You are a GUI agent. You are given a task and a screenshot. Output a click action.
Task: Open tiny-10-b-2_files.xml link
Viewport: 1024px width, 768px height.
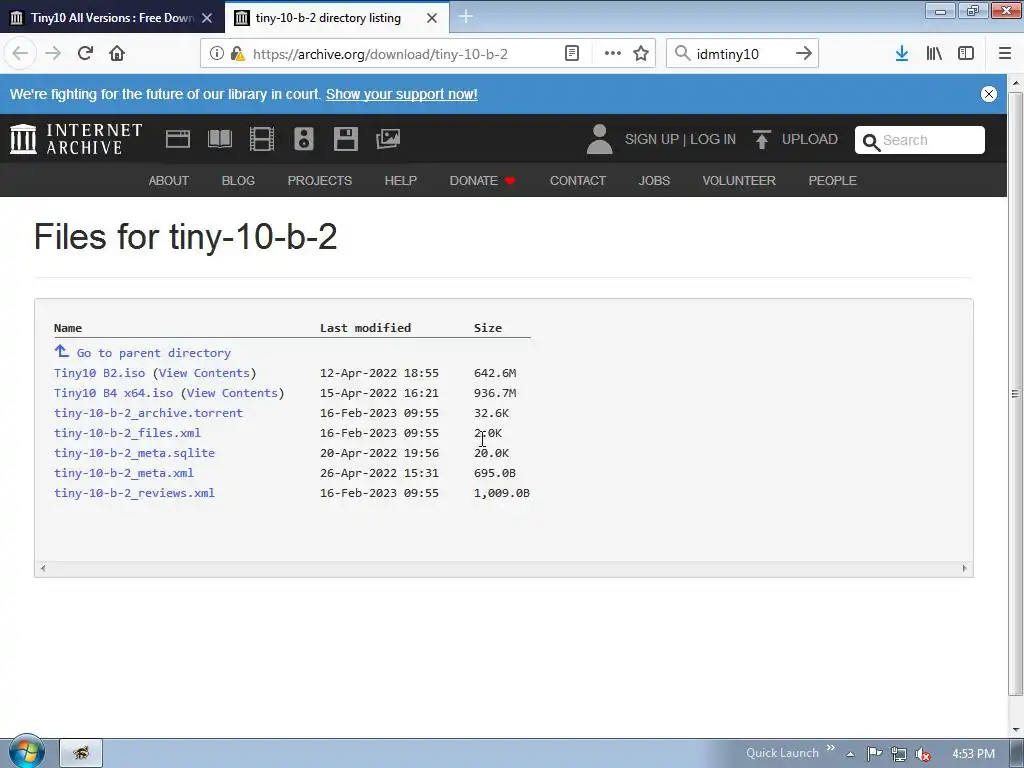coord(127,433)
